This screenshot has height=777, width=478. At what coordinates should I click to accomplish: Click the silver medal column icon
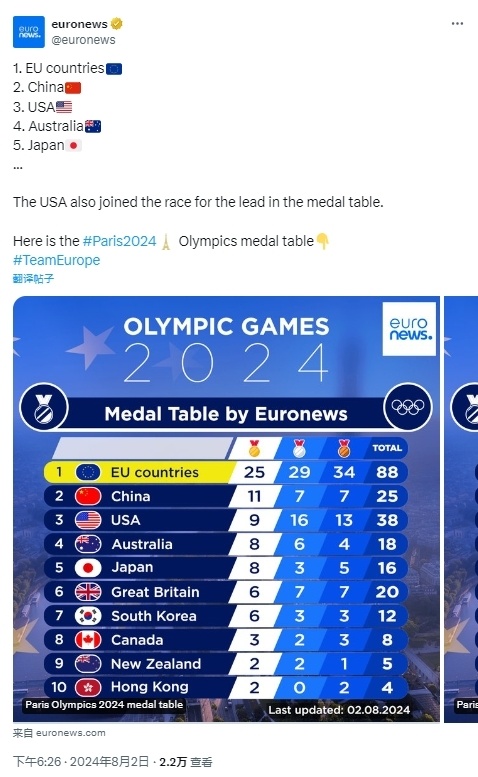point(299,448)
